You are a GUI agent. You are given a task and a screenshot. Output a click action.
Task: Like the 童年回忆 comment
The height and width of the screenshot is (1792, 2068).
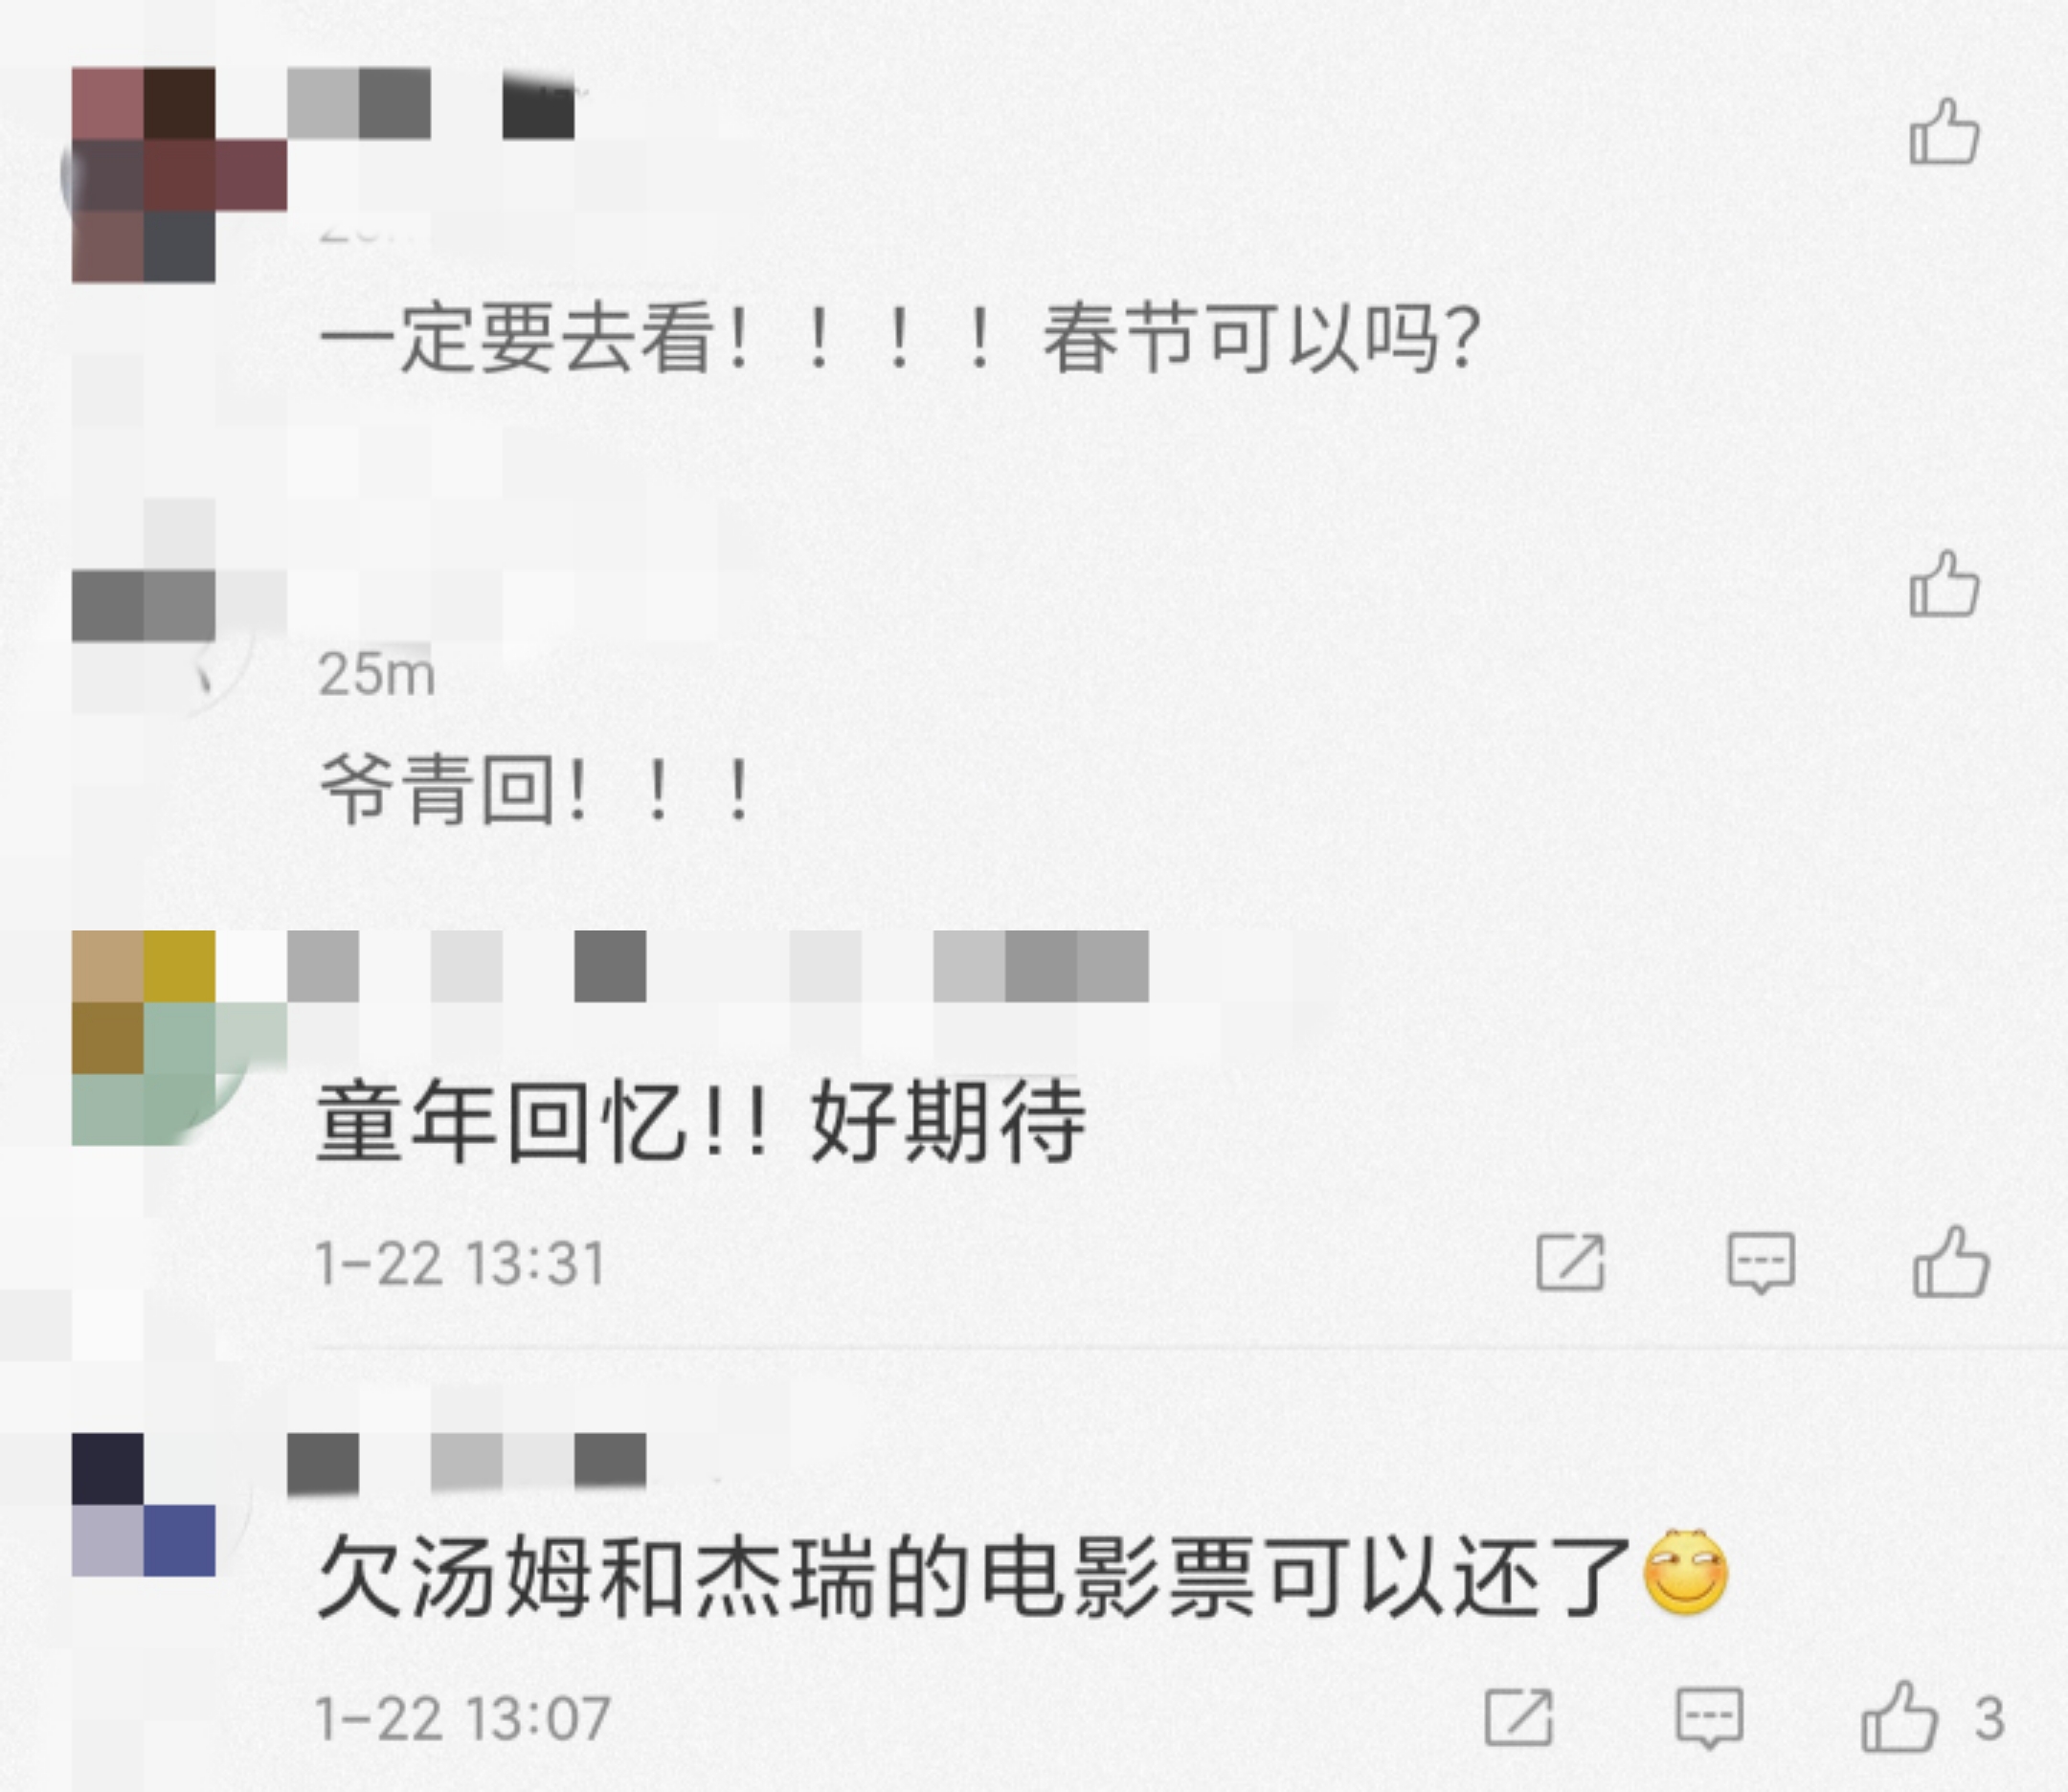(1951, 1262)
